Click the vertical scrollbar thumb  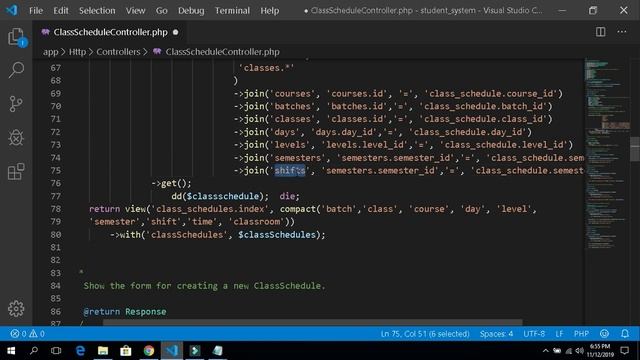point(635,149)
